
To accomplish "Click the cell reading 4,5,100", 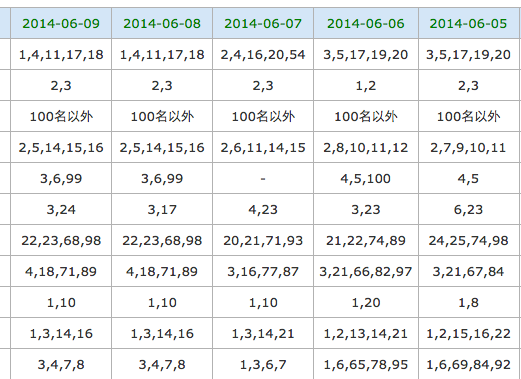I will coord(366,178).
